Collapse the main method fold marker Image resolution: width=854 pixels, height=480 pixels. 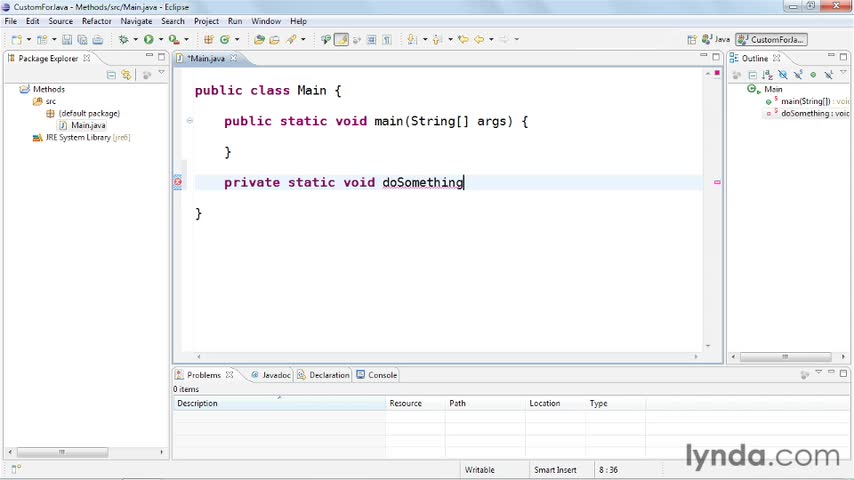pyautogui.click(x=190, y=120)
